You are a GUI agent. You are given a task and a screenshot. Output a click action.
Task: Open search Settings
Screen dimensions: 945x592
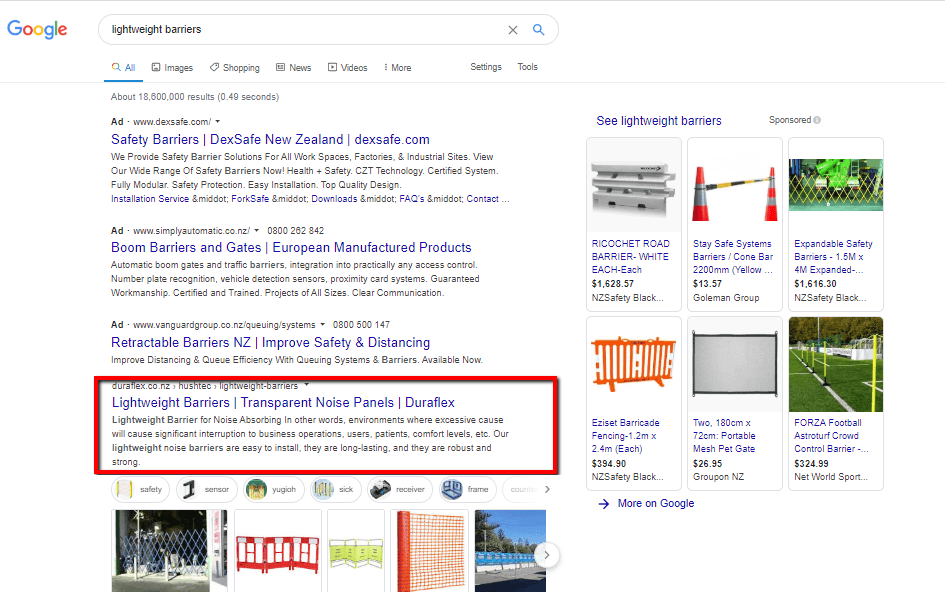point(486,67)
